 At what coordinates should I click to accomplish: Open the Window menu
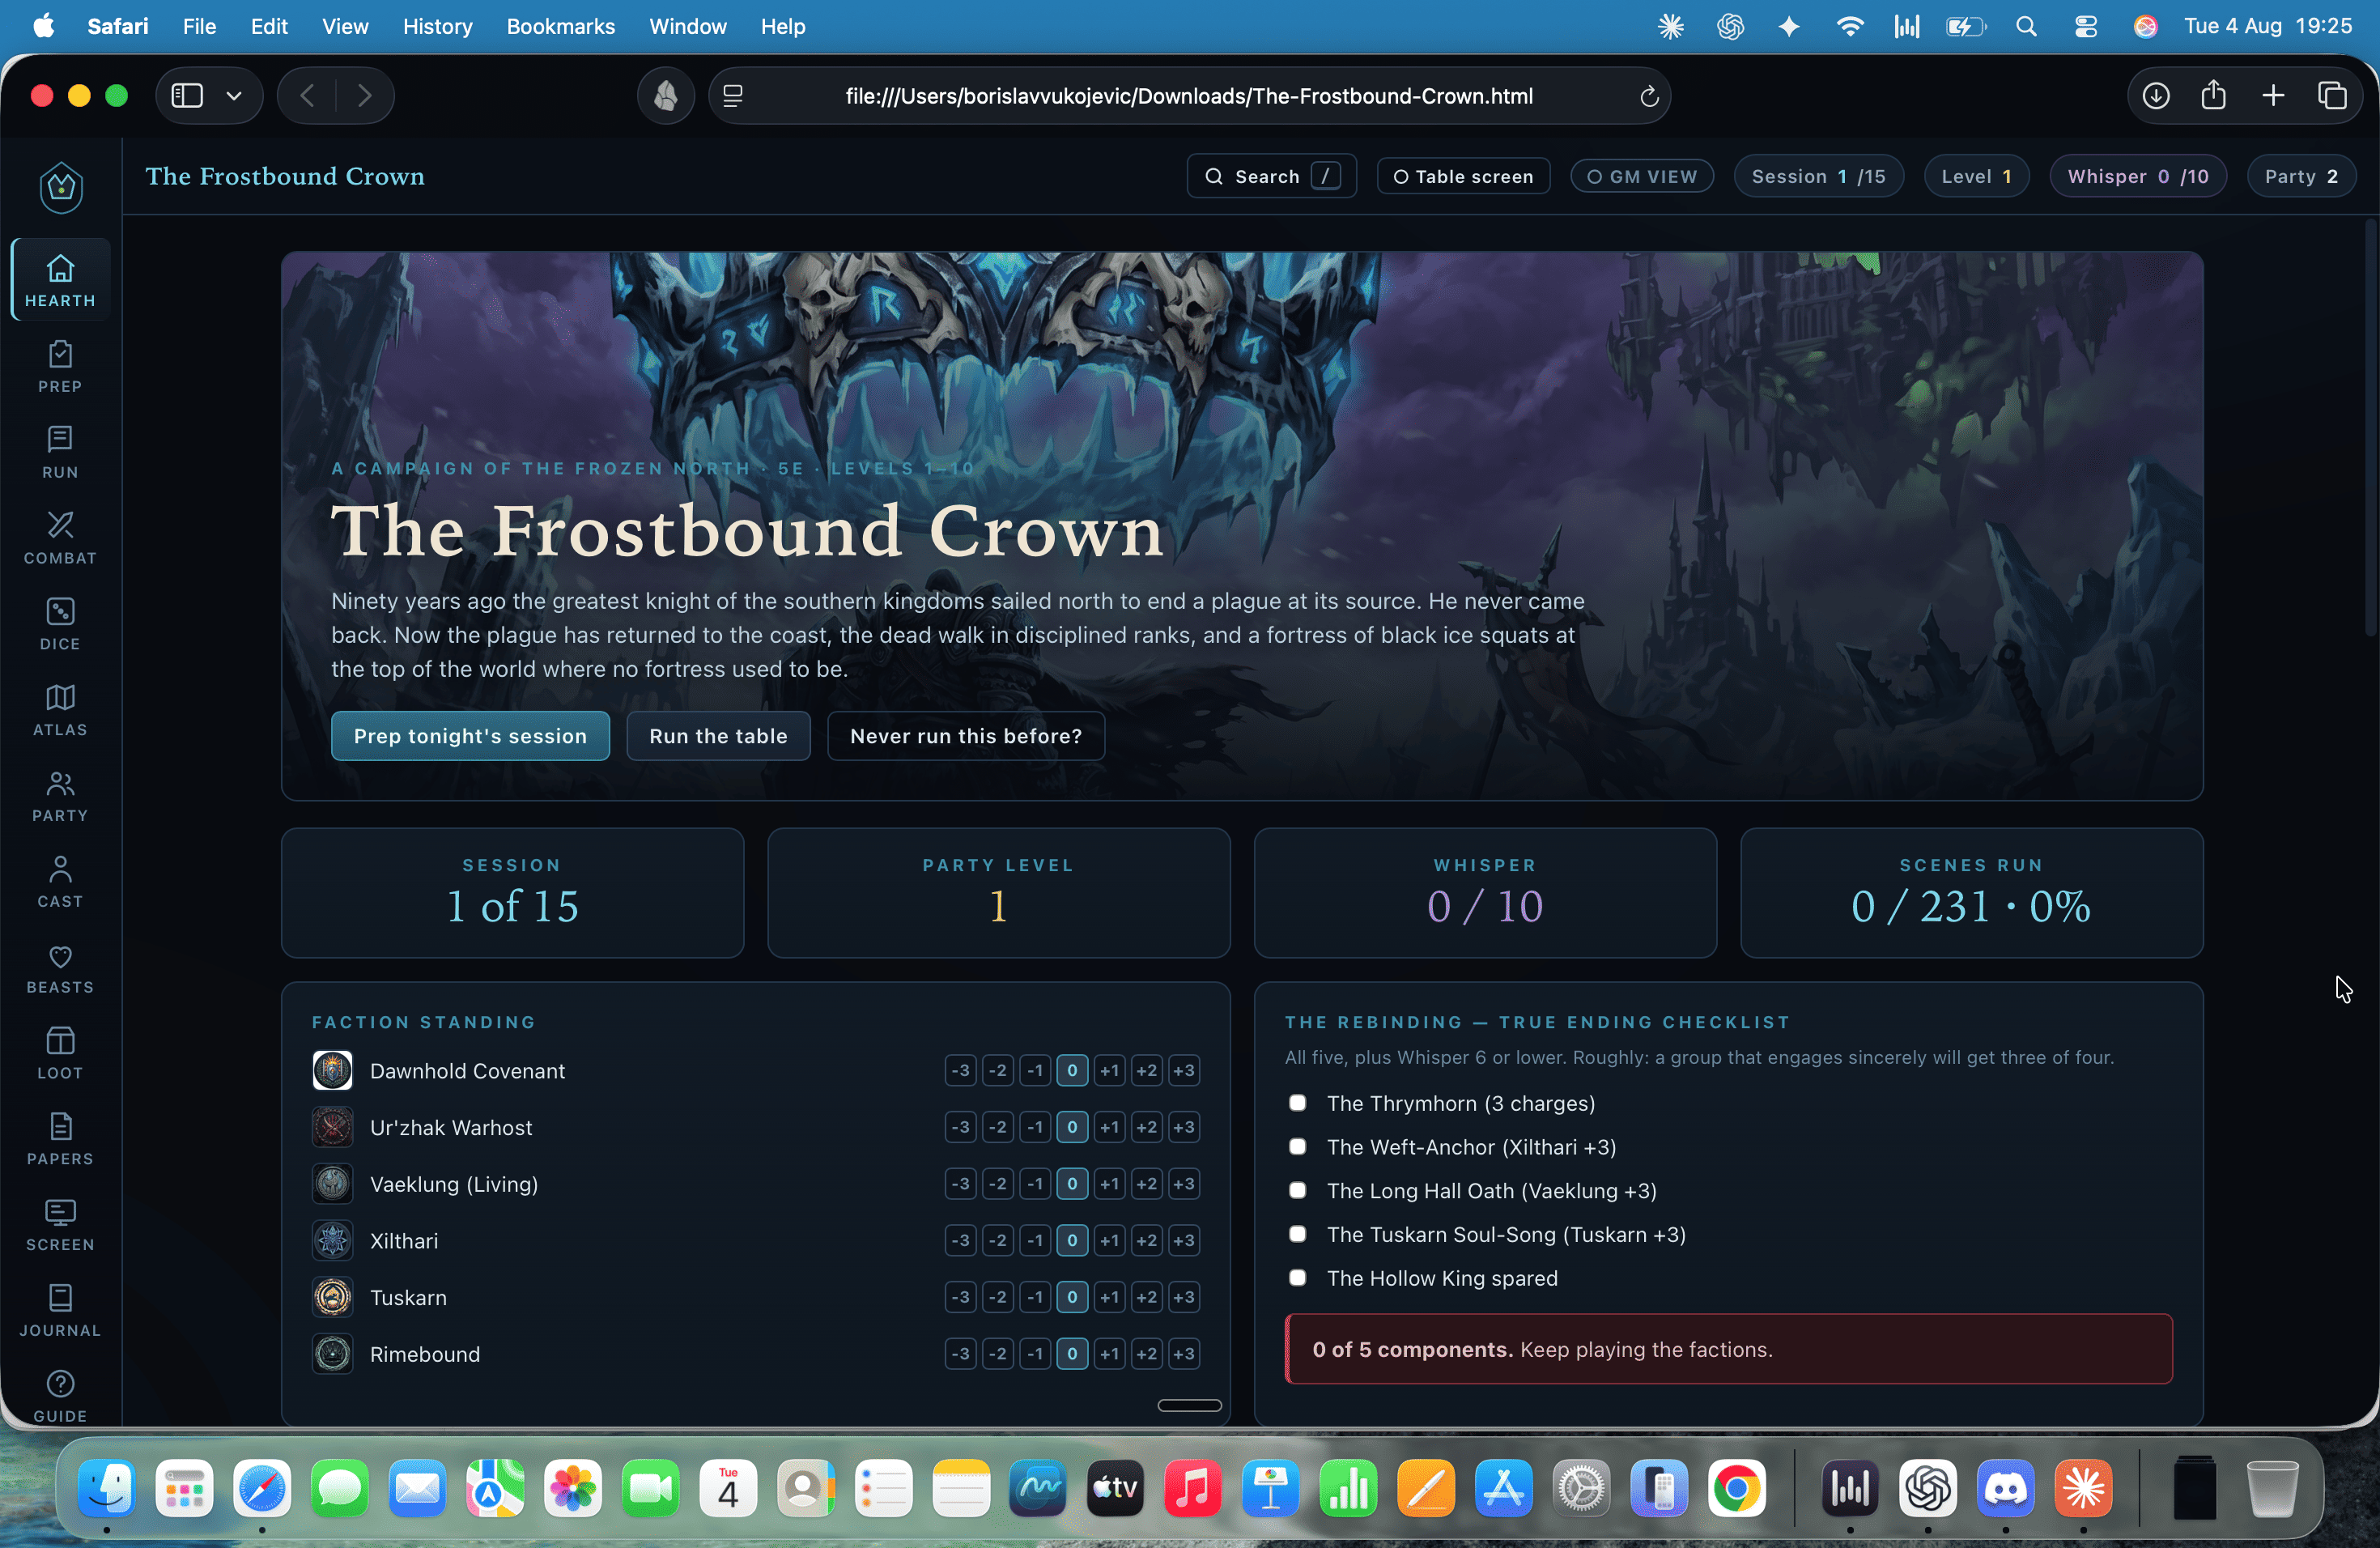687,26
